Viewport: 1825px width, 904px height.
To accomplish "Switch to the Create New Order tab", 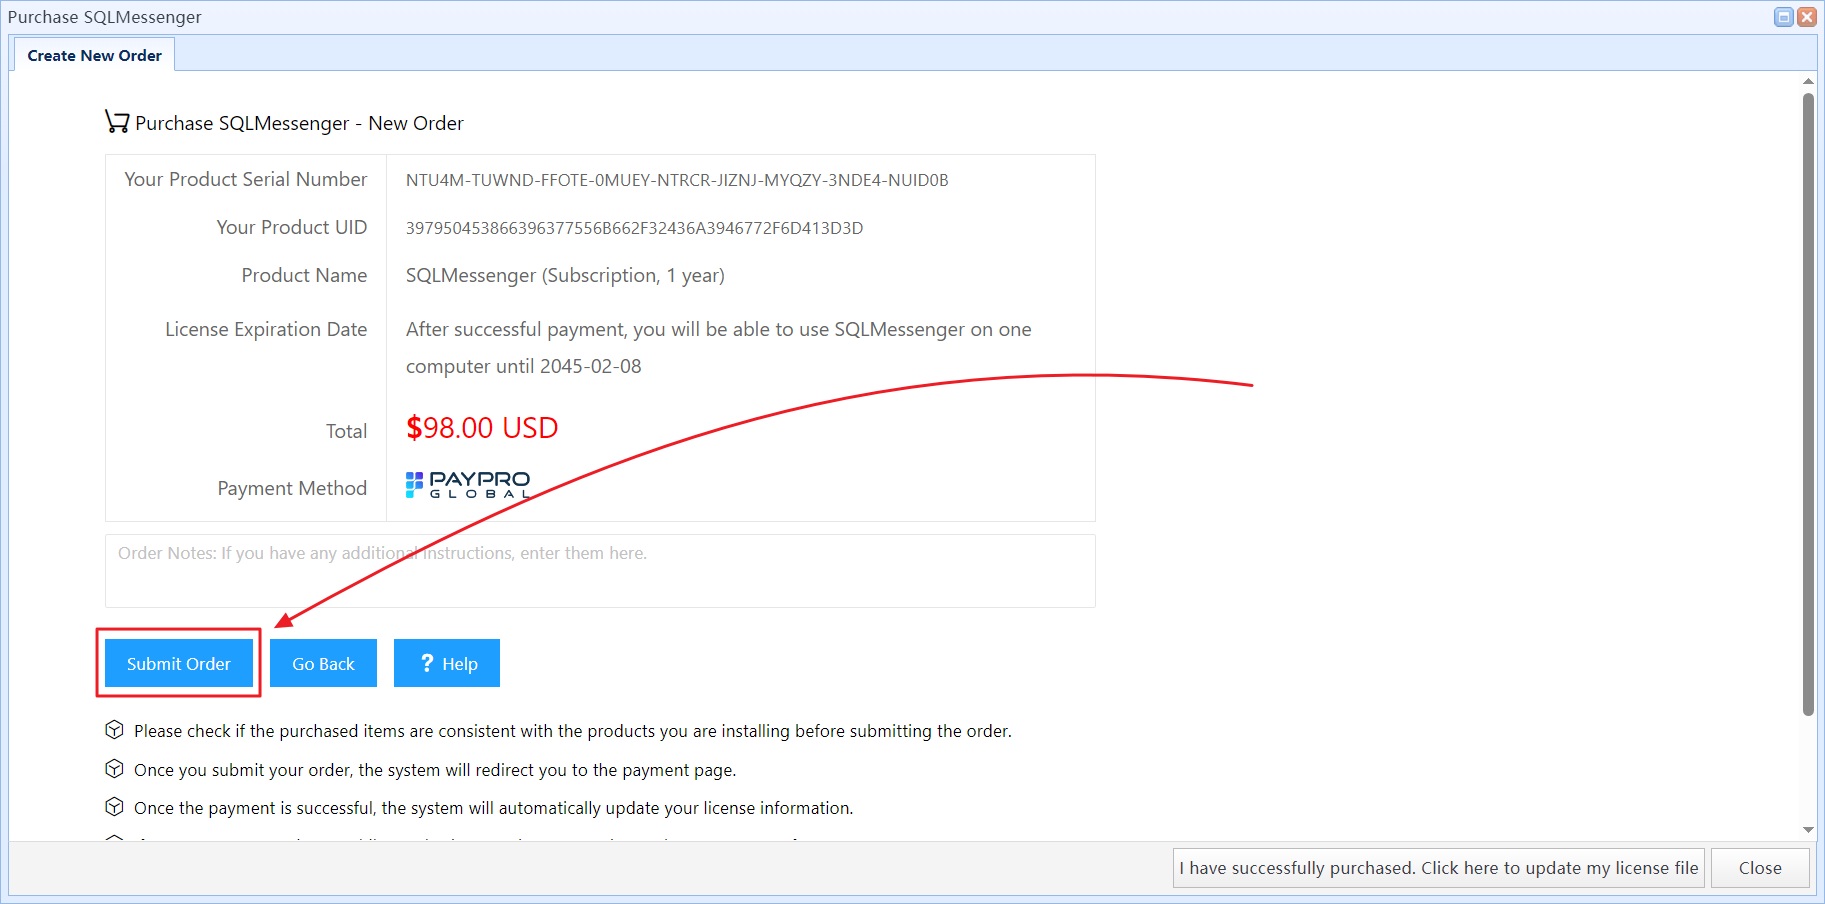I will 94,55.
